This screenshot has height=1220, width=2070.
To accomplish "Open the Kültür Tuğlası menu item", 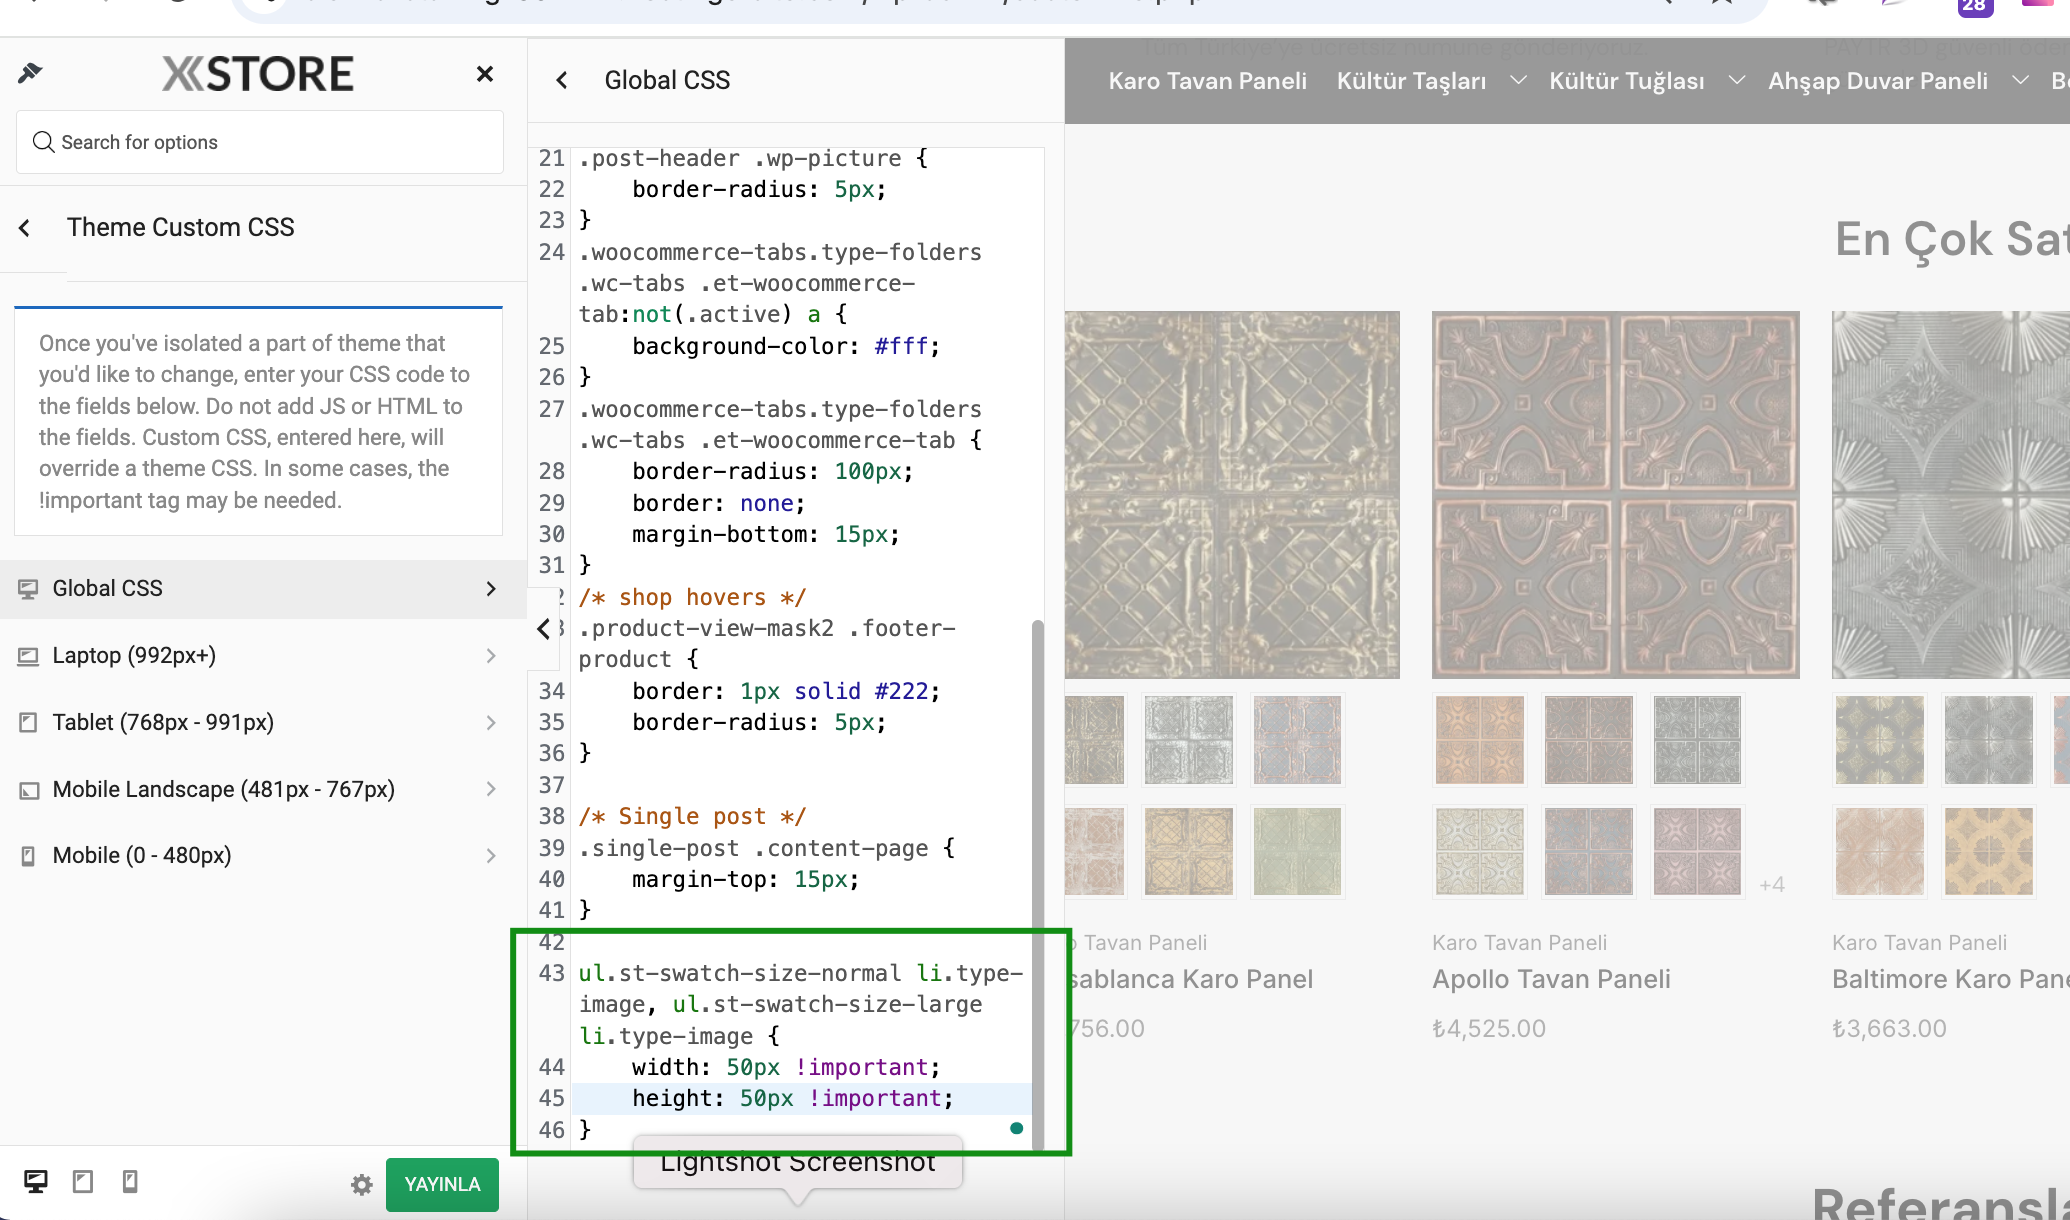I will coord(1626,81).
